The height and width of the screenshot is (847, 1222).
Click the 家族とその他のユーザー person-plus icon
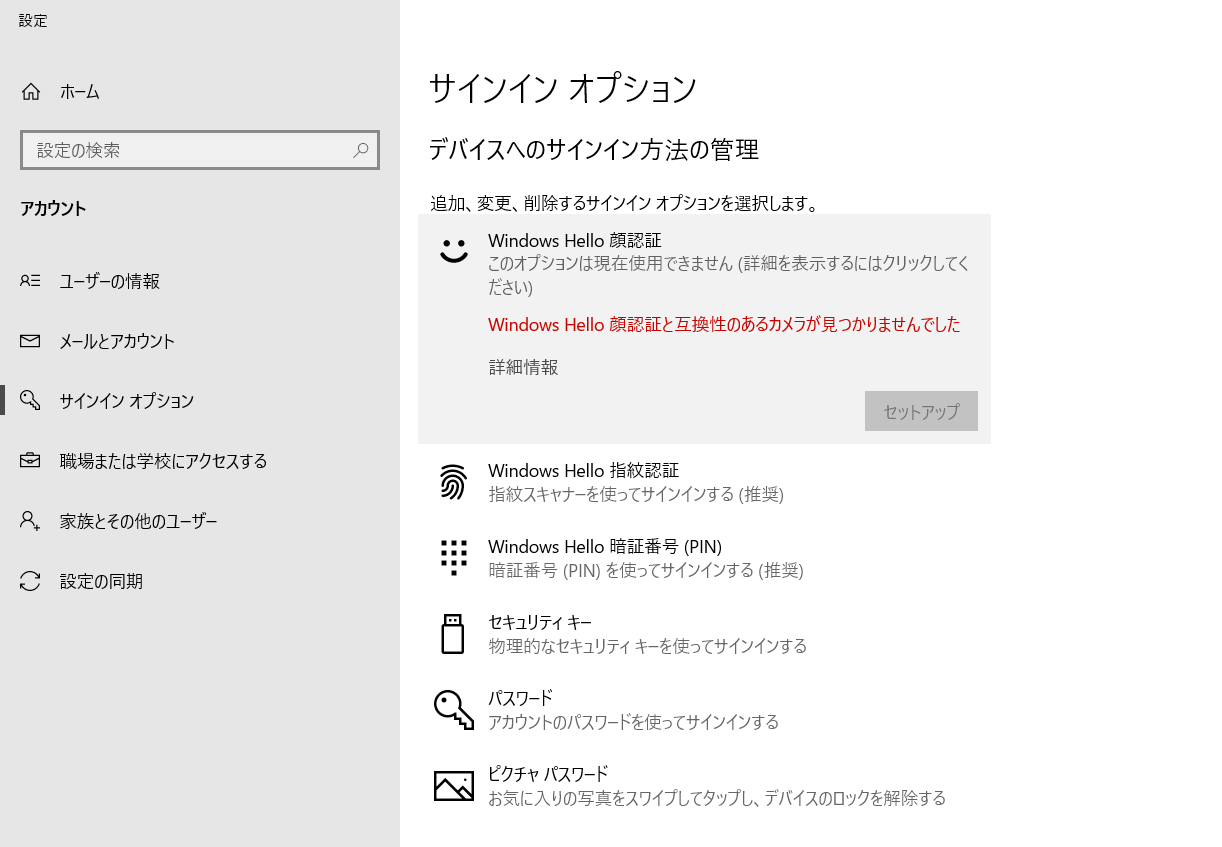[x=30, y=521]
